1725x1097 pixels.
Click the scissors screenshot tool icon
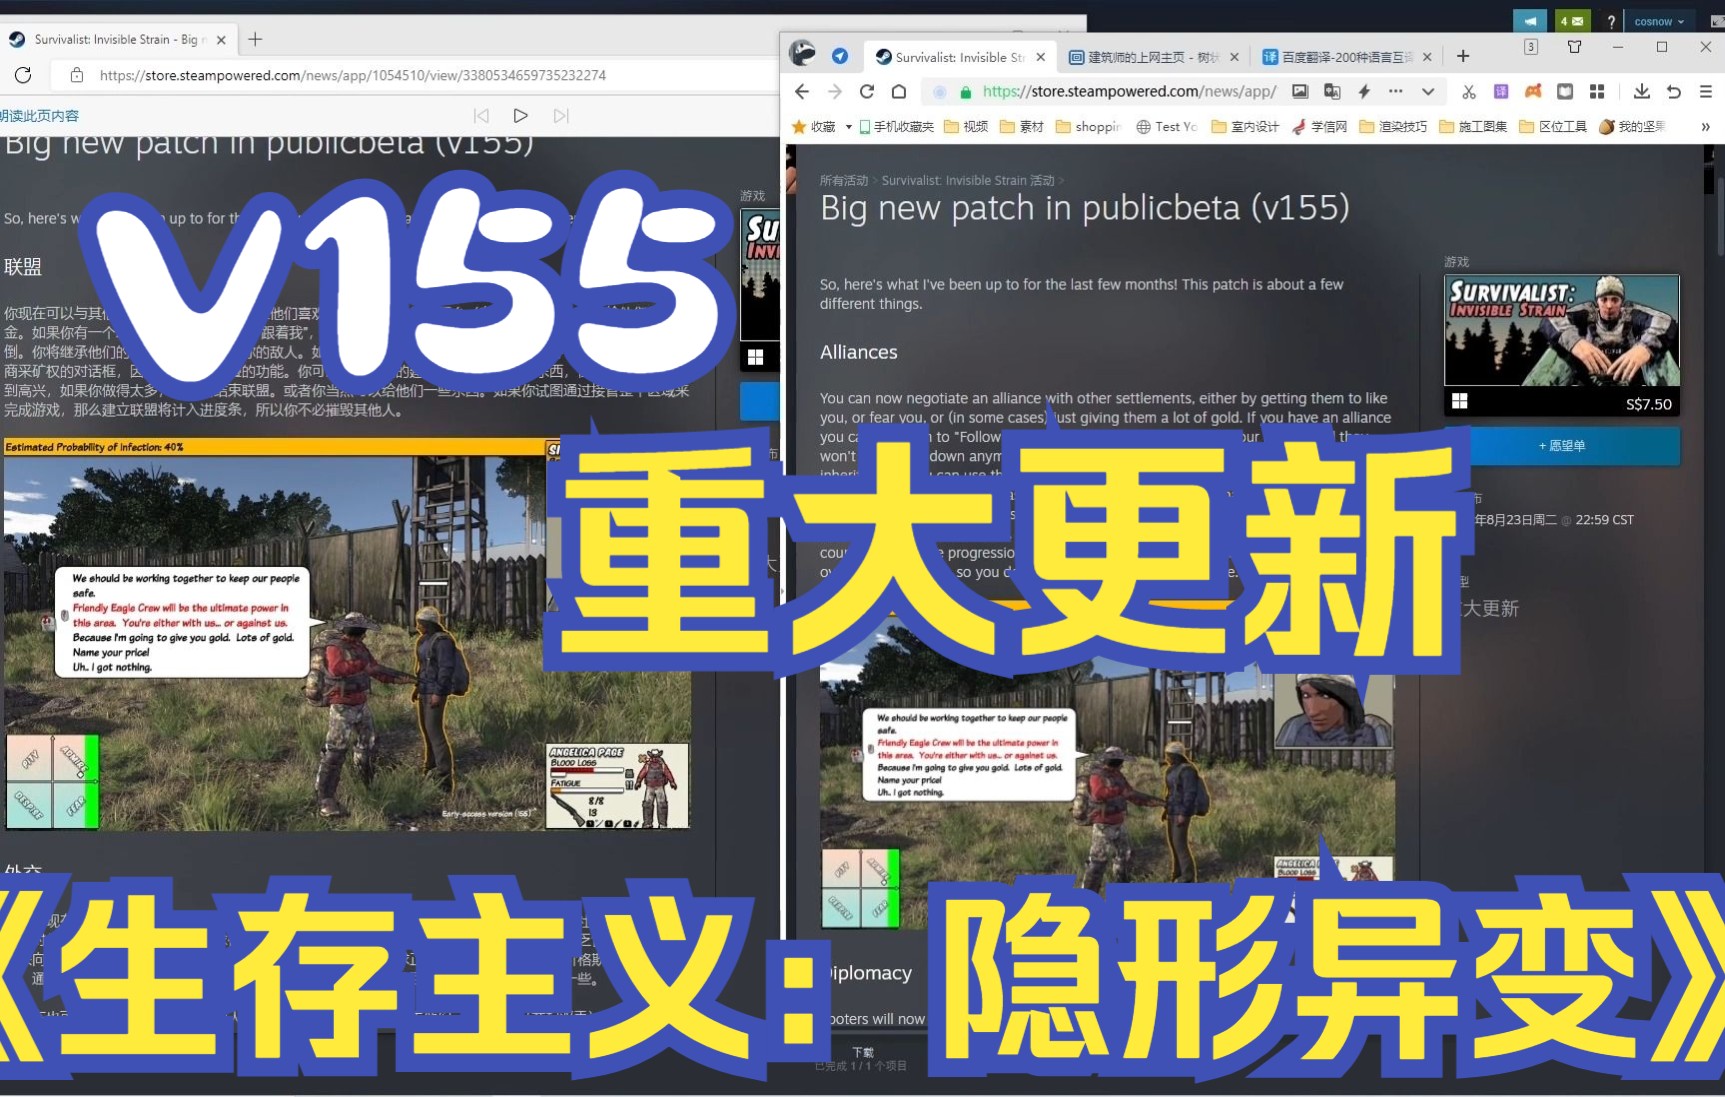tap(1469, 91)
